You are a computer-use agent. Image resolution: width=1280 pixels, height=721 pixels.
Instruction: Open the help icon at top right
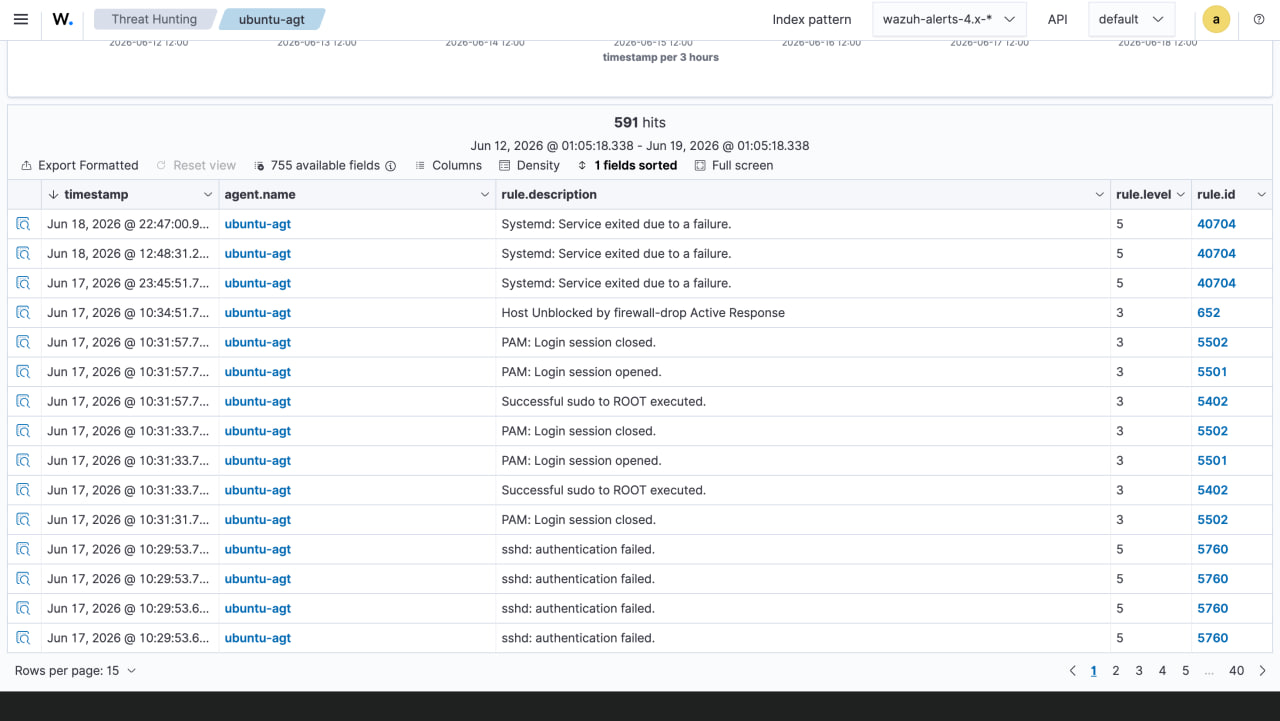click(1259, 19)
